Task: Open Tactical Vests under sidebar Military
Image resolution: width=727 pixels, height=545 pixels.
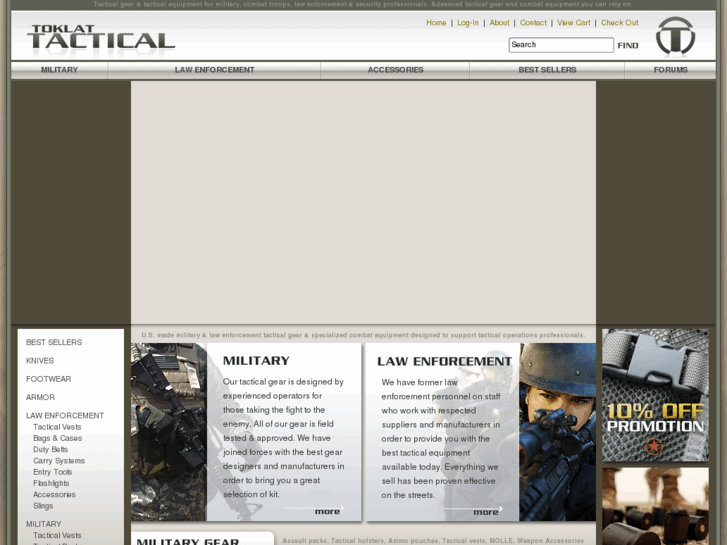Action: coord(57,535)
